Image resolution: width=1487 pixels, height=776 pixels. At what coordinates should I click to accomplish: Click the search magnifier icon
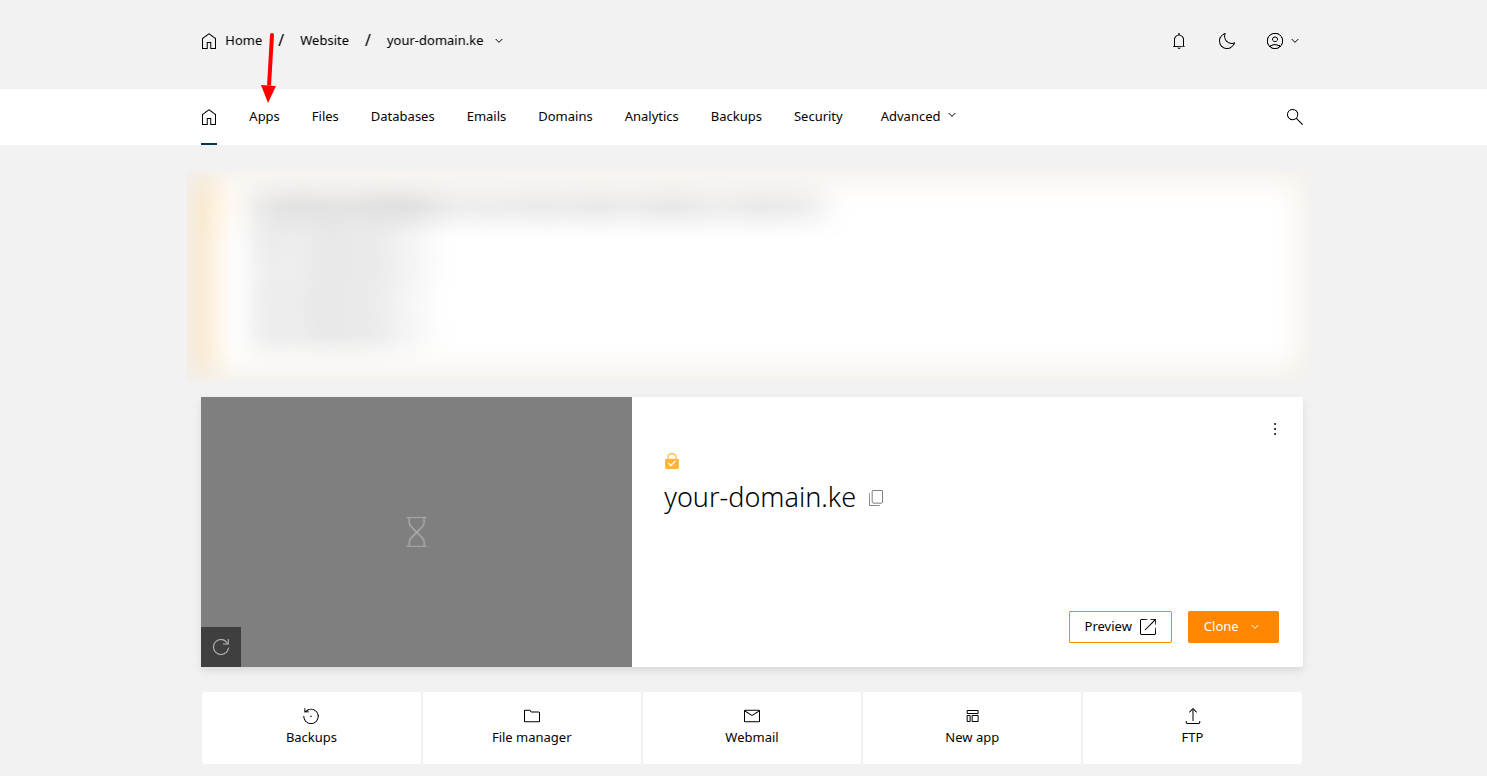[x=1294, y=117]
